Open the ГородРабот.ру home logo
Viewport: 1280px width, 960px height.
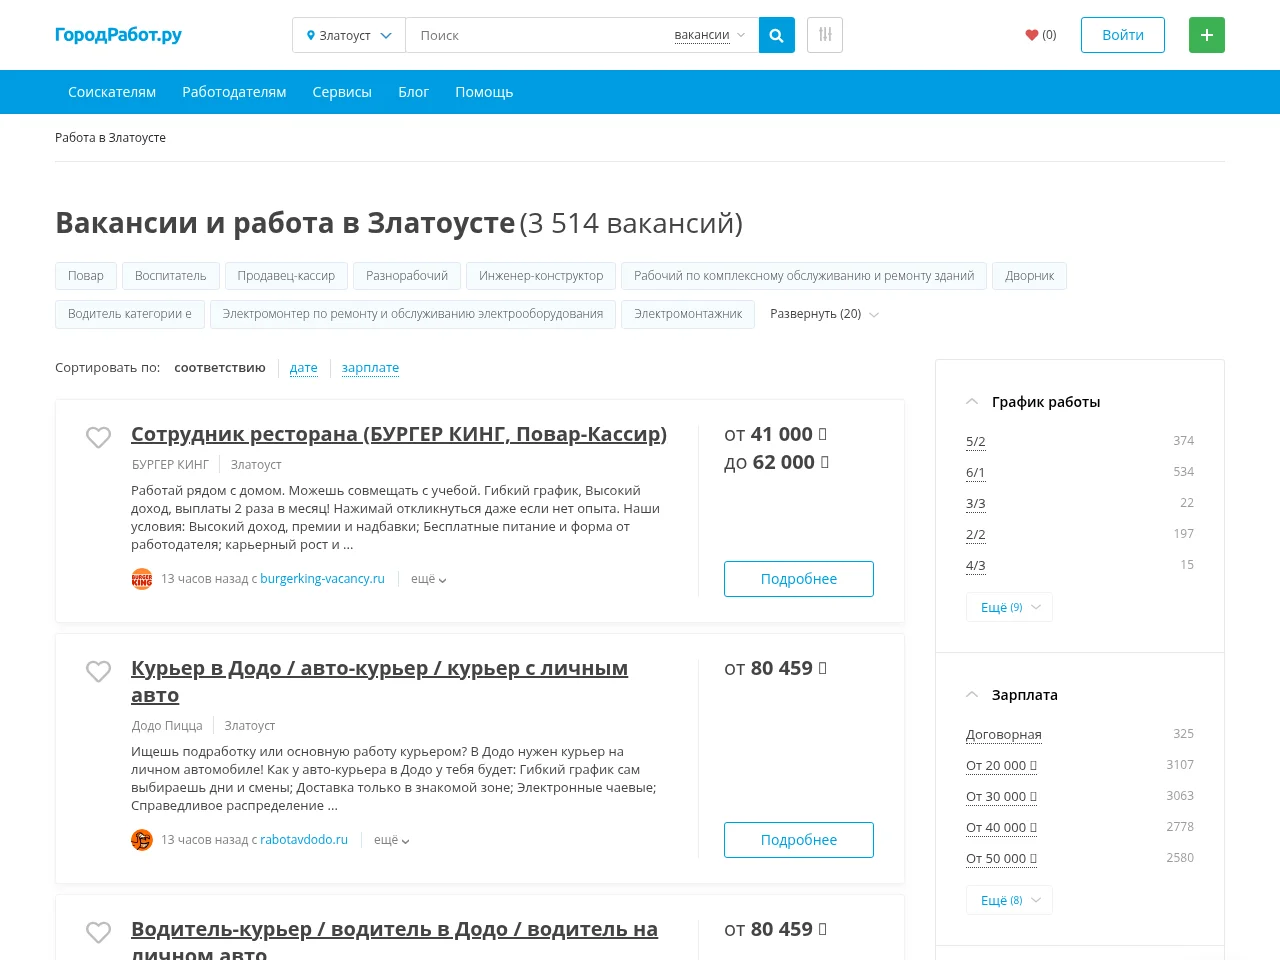click(118, 35)
